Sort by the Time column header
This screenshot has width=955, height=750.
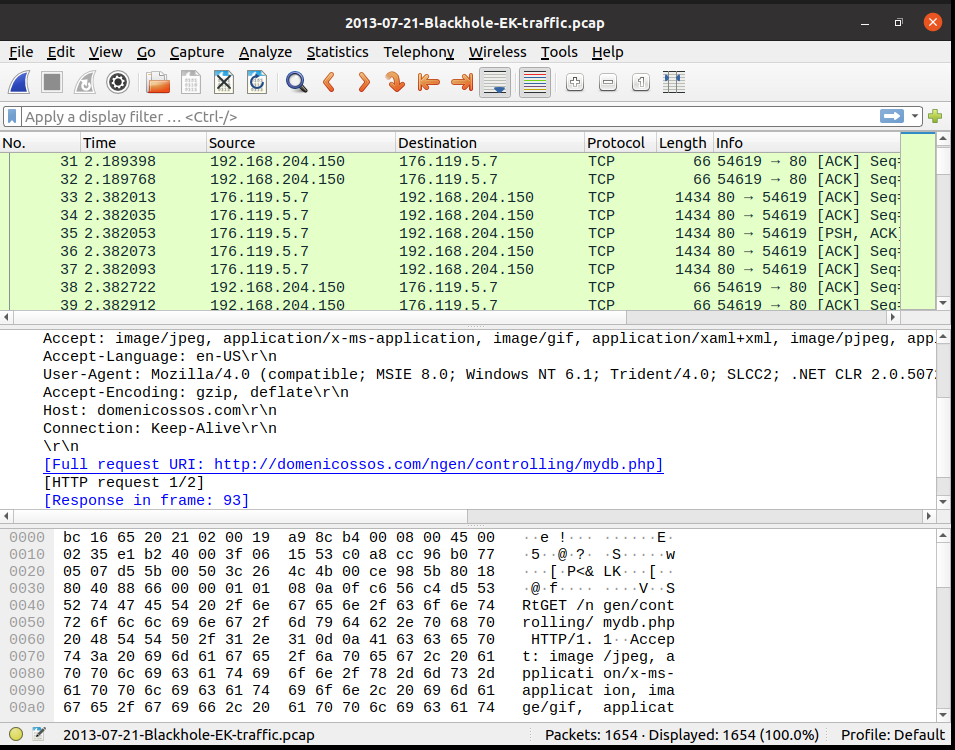click(144, 143)
